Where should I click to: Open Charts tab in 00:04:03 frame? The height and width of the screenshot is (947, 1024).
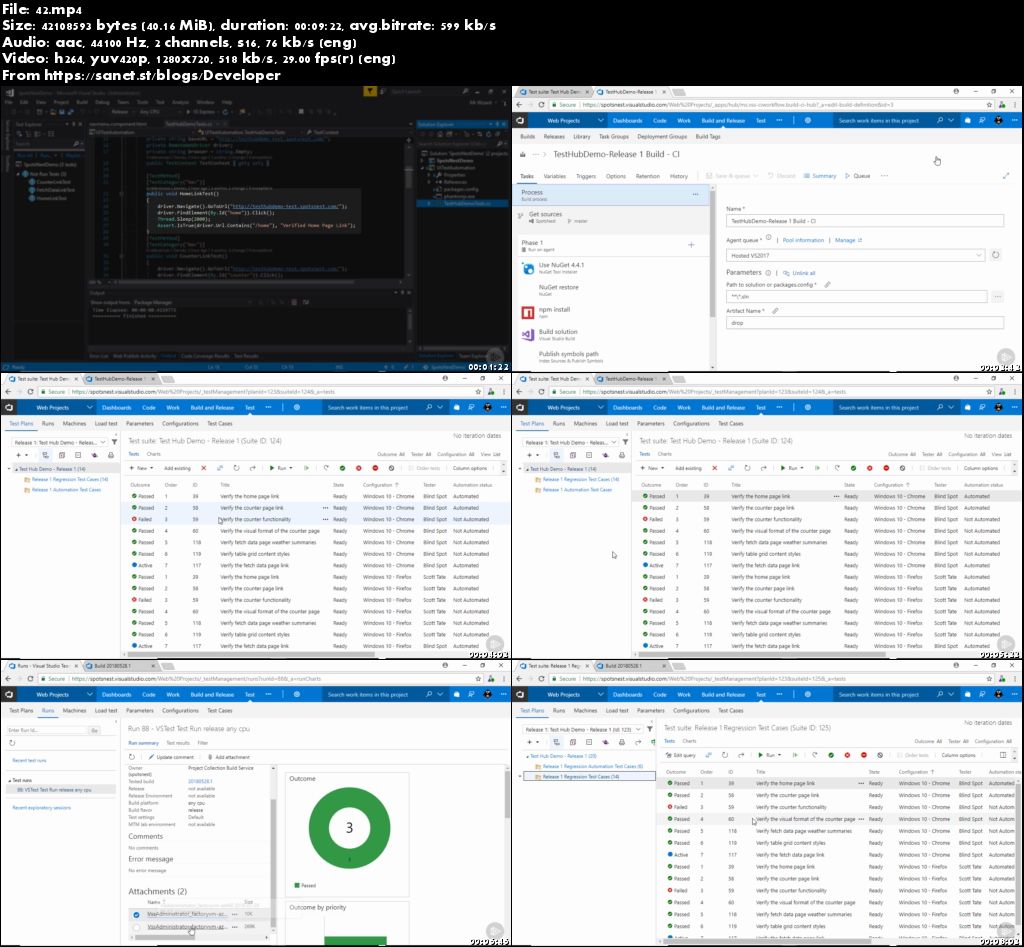[x=153, y=454]
